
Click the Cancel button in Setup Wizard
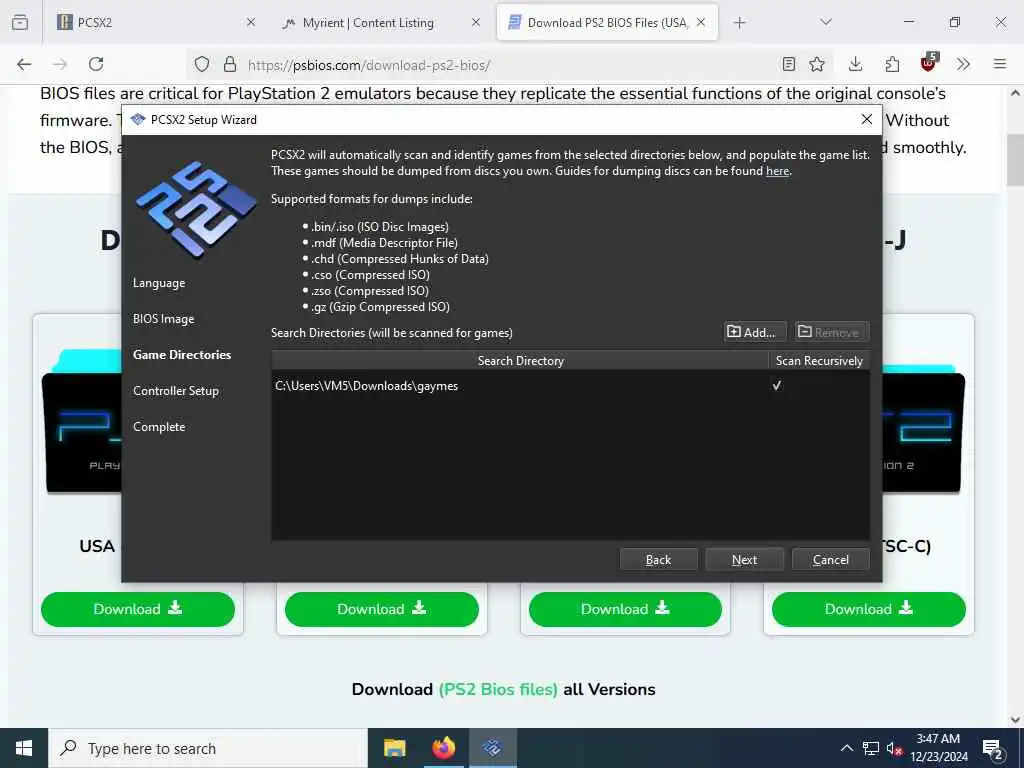tap(831, 560)
